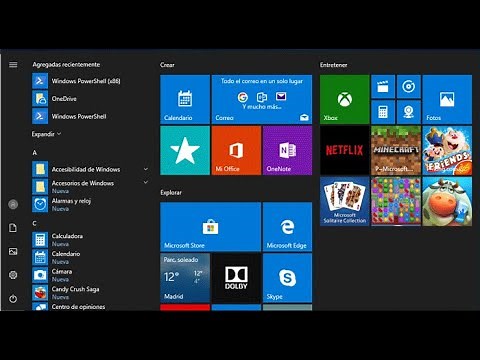
Task: Open the teal star tile
Action: tap(185, 150)
